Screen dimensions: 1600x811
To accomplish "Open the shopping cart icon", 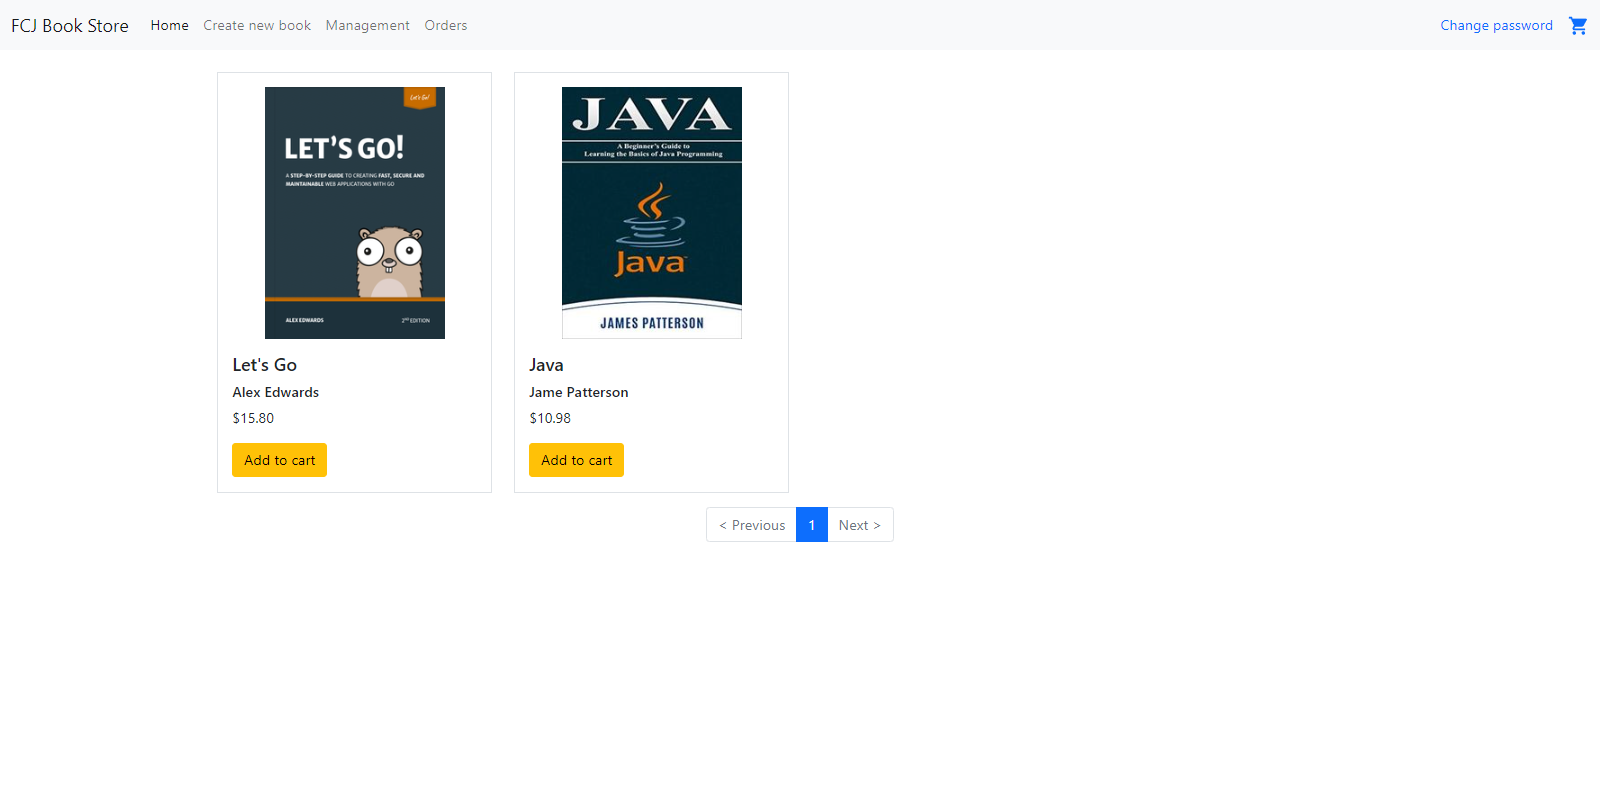I will pyautogui.click(x=1578, y=25).
